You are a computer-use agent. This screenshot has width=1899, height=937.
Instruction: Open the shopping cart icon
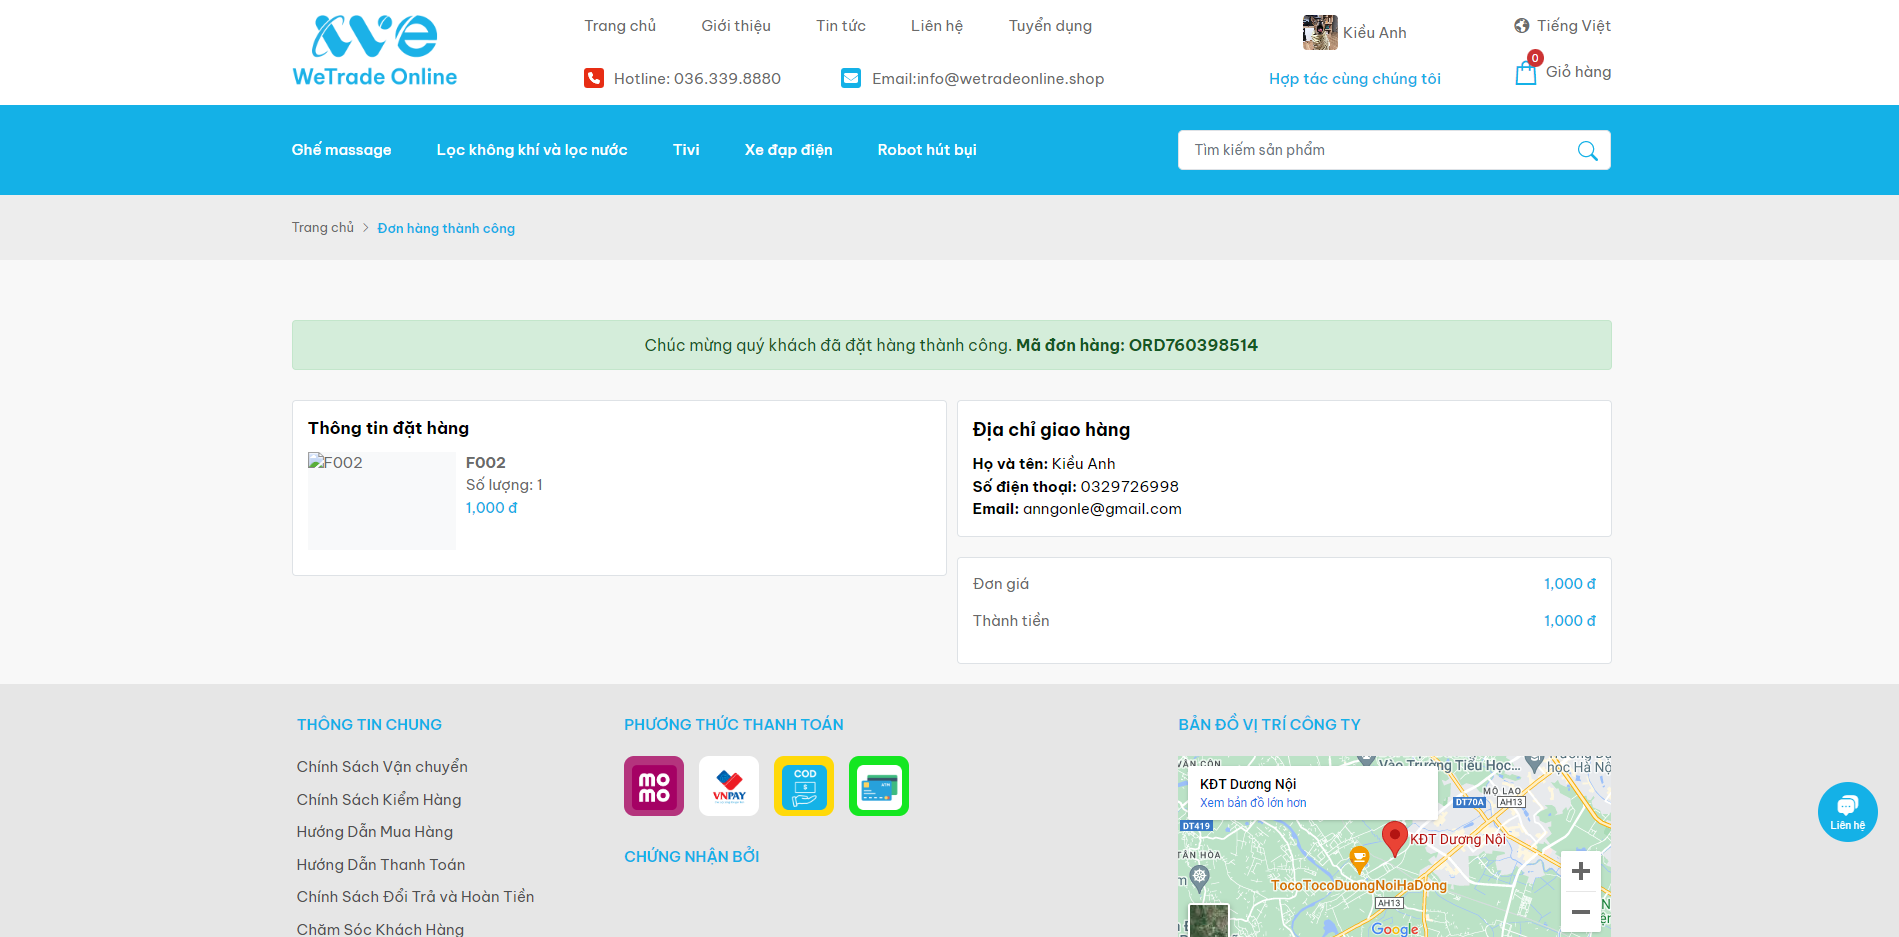coord(1525,73)
